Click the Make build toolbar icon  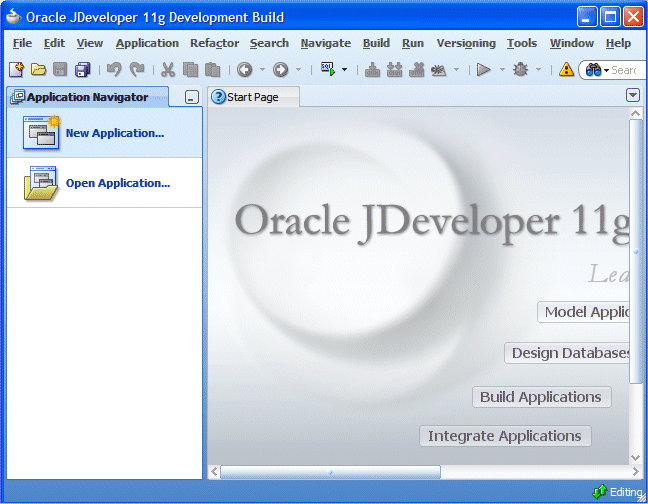[372, 69]
